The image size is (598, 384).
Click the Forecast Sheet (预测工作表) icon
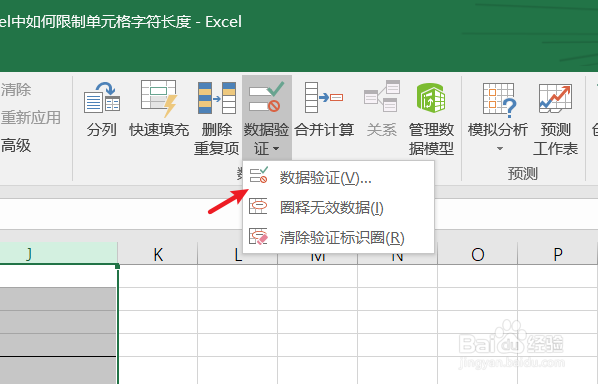pos(555,98)
